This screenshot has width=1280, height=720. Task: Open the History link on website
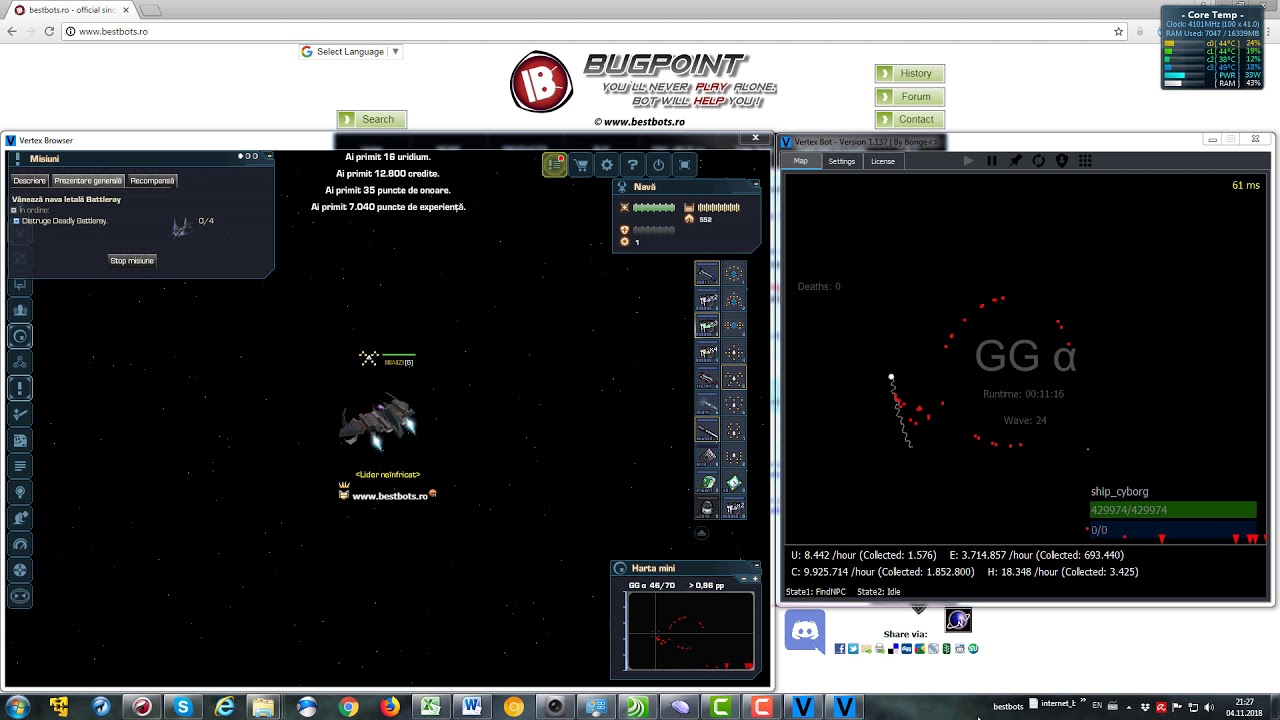coord(910,73)
